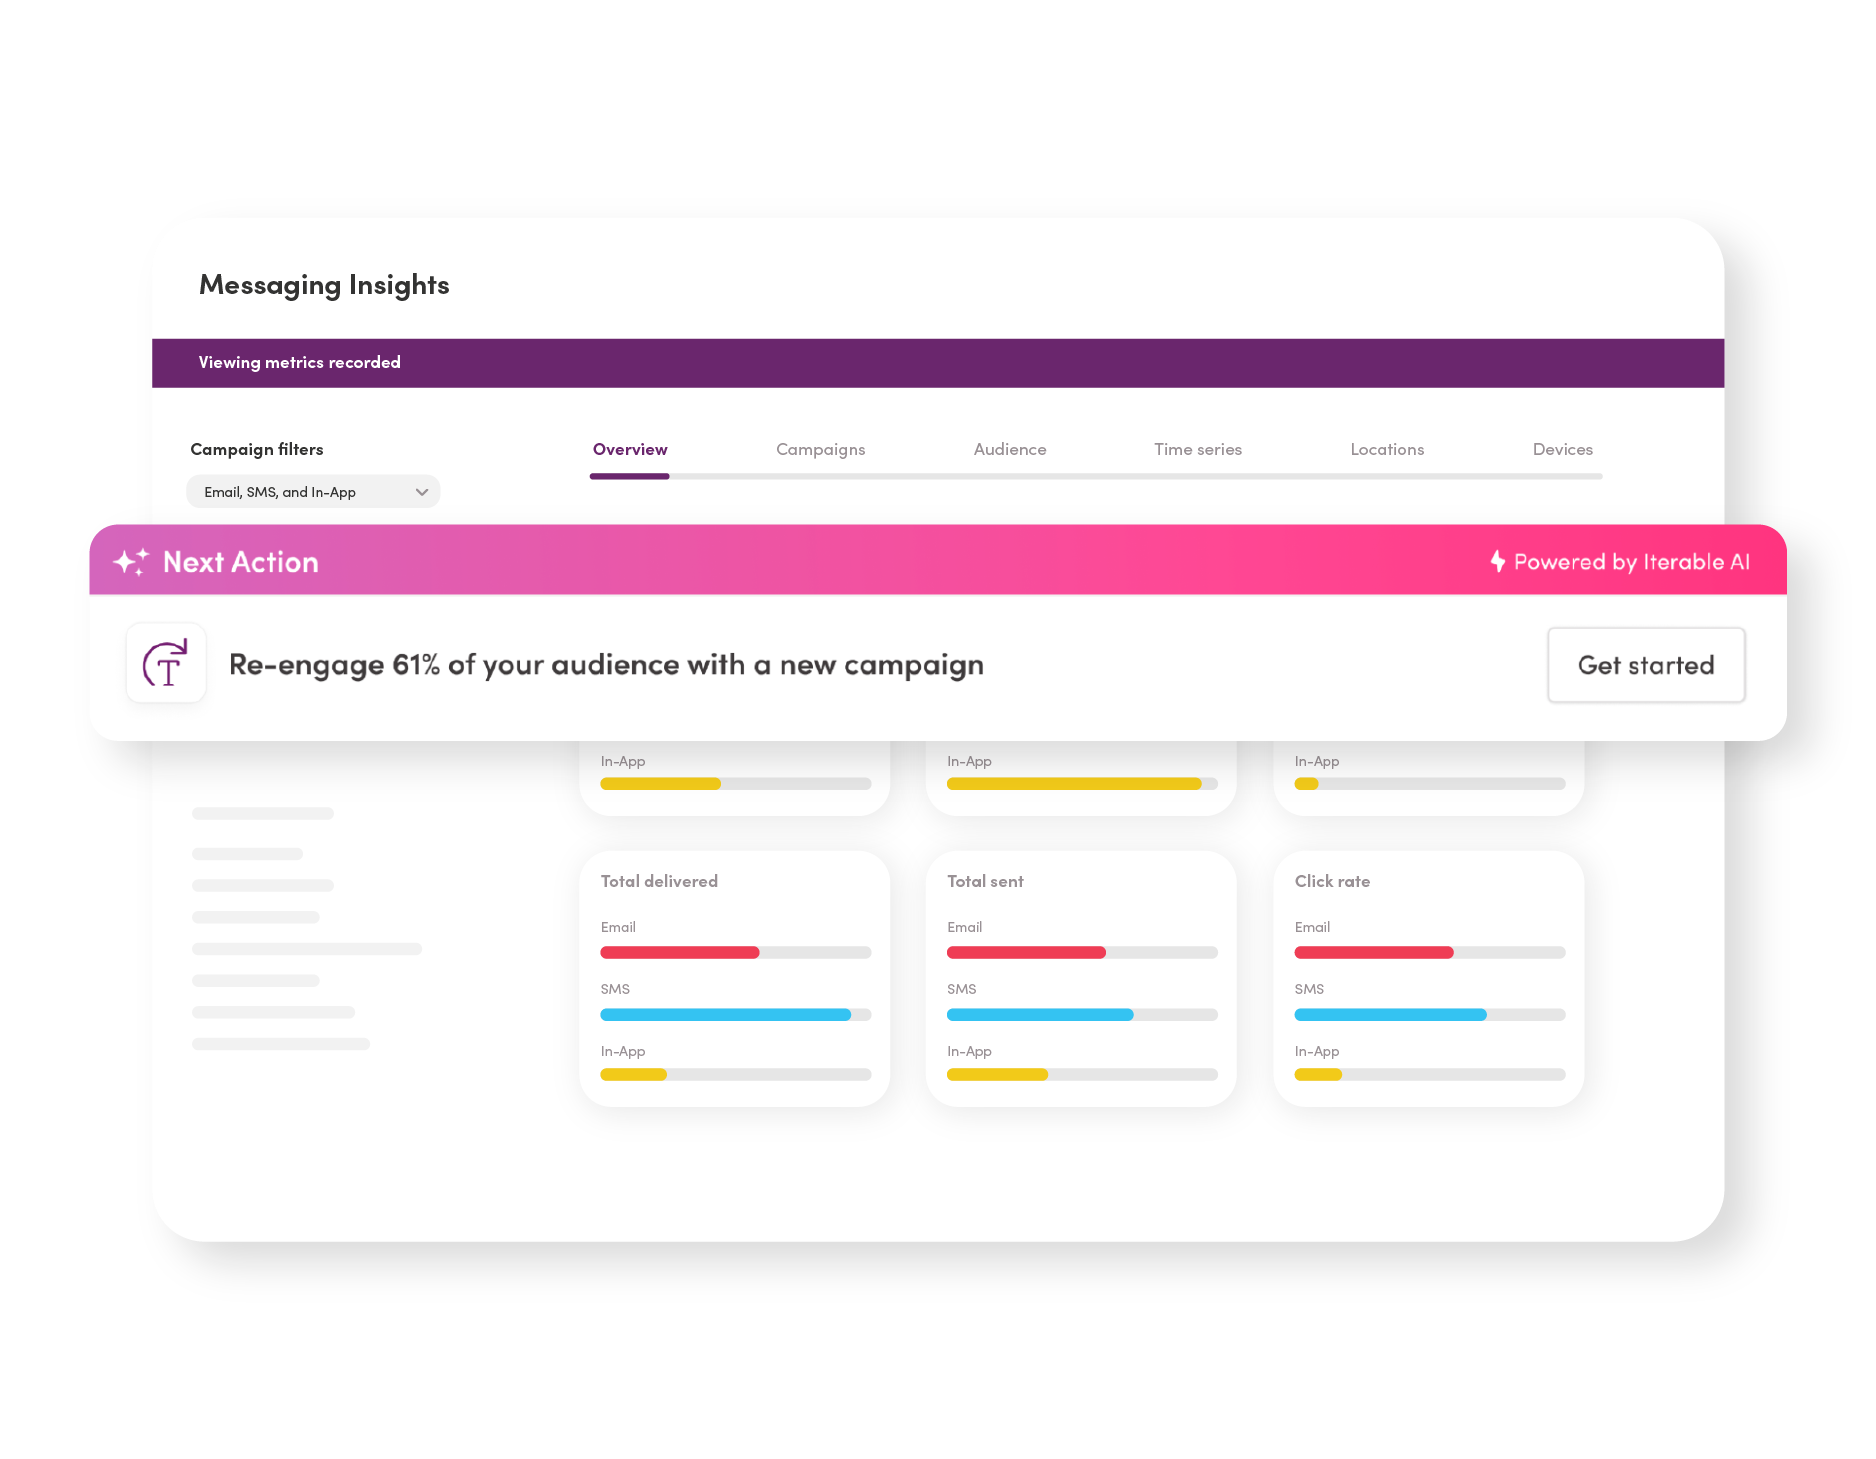Click the Total sent In-App bar
The image size is (1876, 1459).
tap(1082, 1074)
